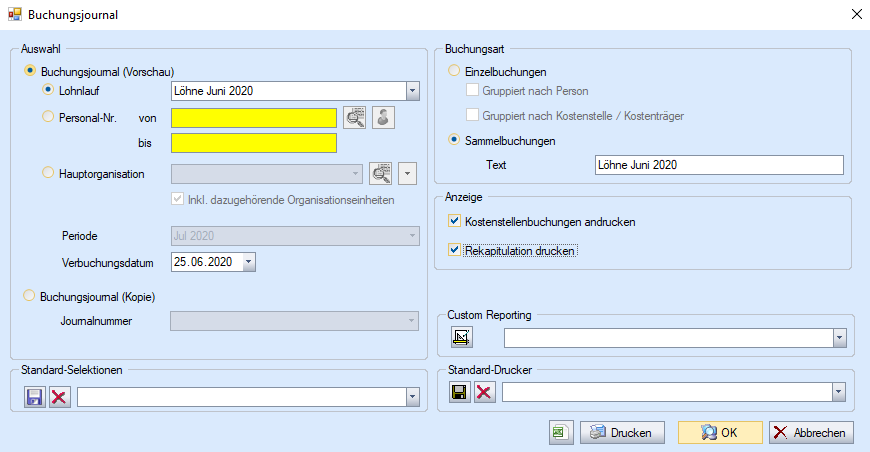This screenshot has width=870, height=452.
Task: Close the Buchungsjournal dialog window
Action: click(857, 14)
